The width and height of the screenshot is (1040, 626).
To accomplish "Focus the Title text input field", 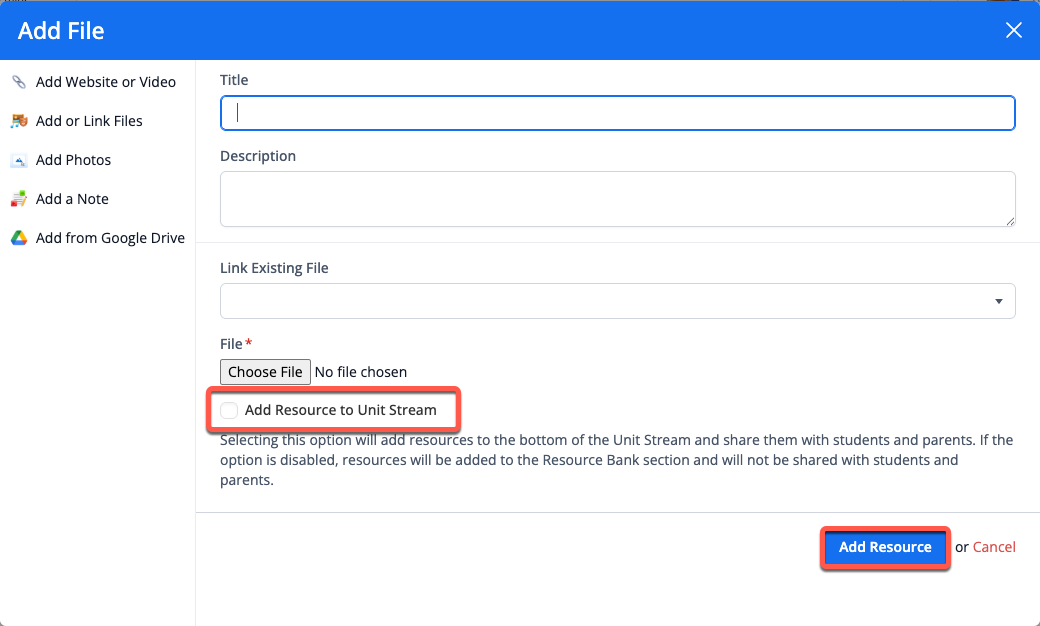I will [x=618, y=113].
